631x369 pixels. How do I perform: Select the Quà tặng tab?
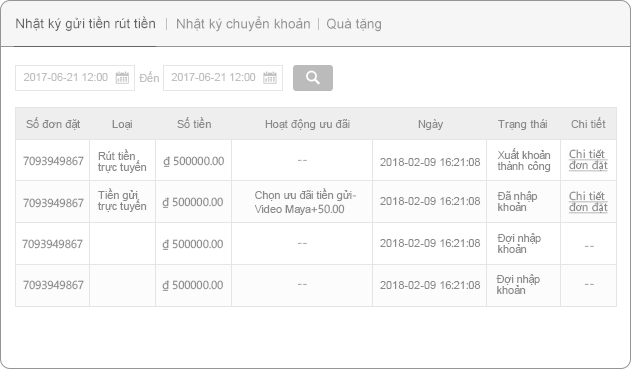354,24
